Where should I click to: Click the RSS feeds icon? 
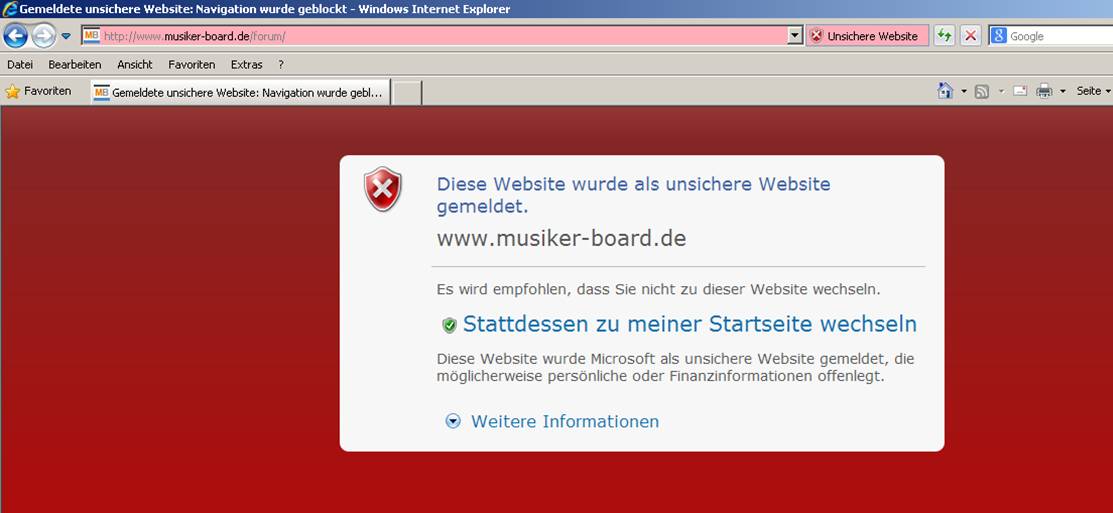point(982,92)
